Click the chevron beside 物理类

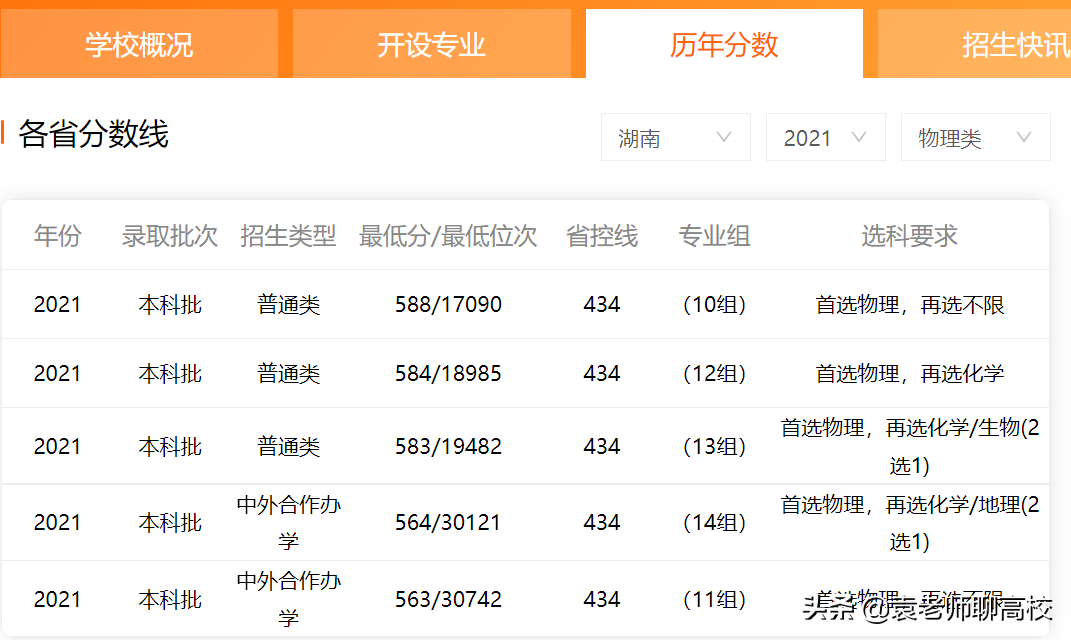tap(1024, 137)
